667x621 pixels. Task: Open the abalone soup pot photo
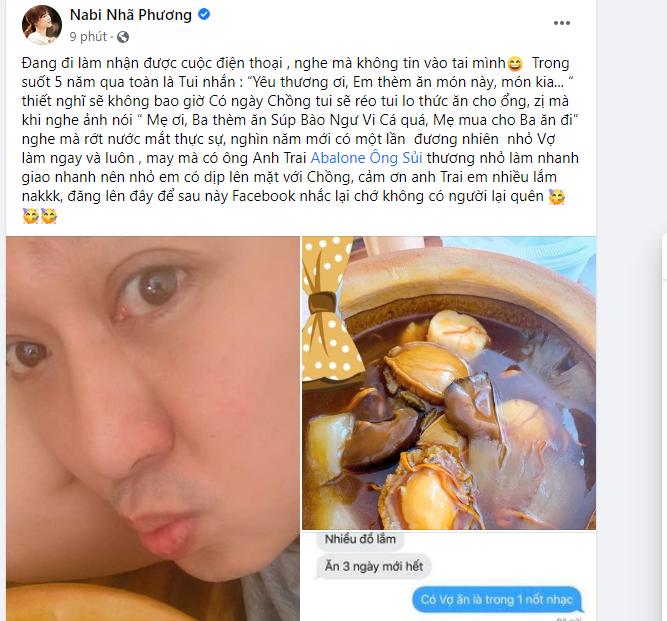449,383
